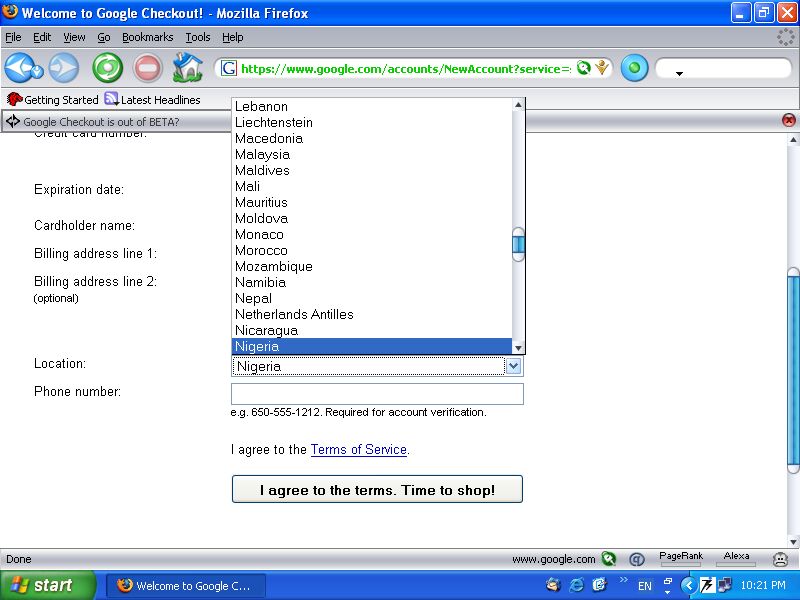The width and height of the screenshot is (800, 600).
Task: Toggle the Location dropdown arrow
Action: [x=514, y=366]
